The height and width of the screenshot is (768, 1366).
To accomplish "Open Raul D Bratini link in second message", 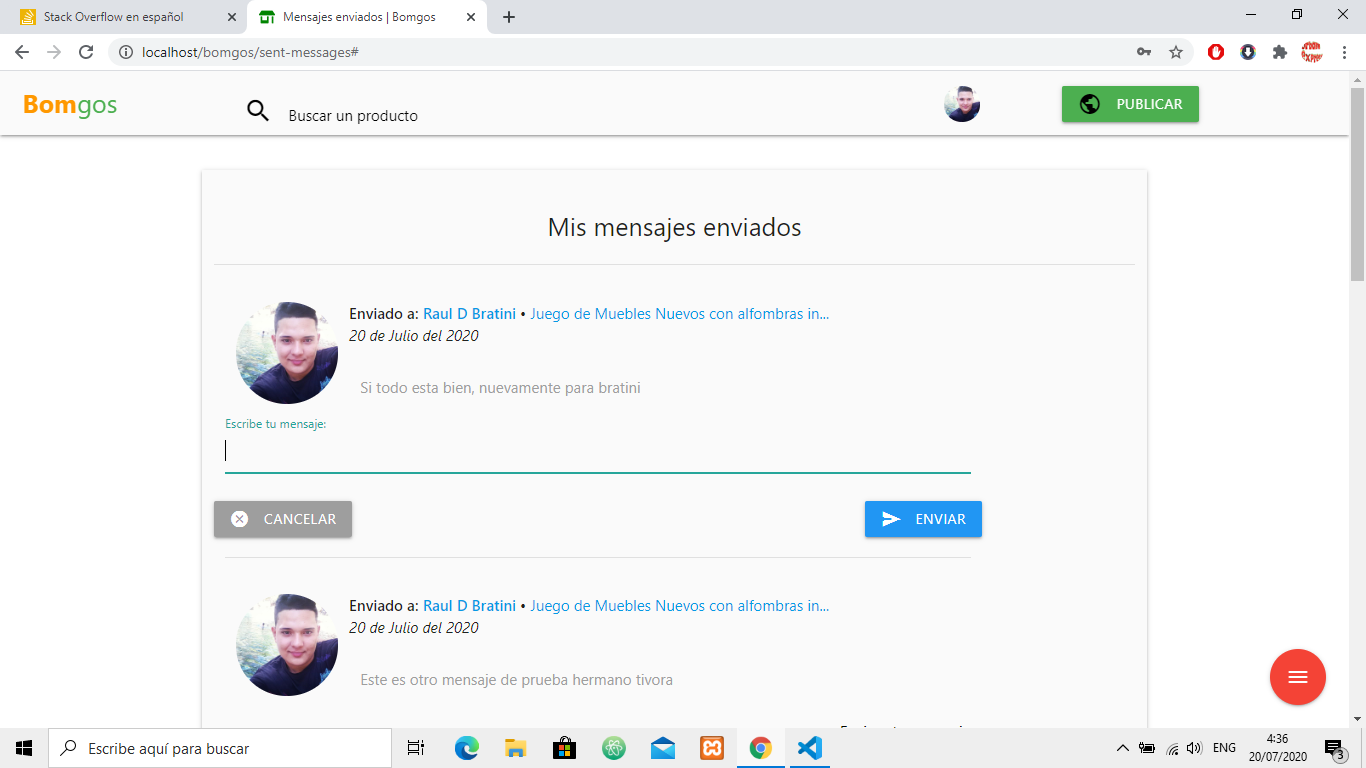I will tap(469, 606).
